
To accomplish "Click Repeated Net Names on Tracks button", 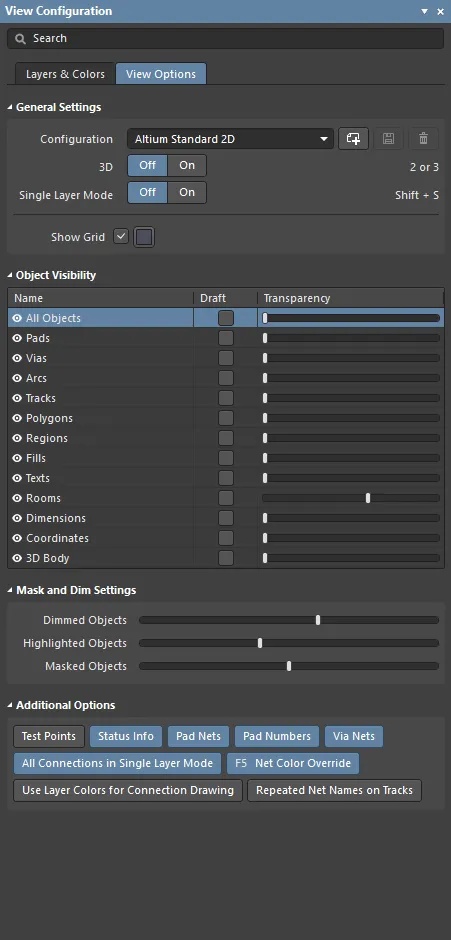I will pyautogui.click(x=335, y=790).
